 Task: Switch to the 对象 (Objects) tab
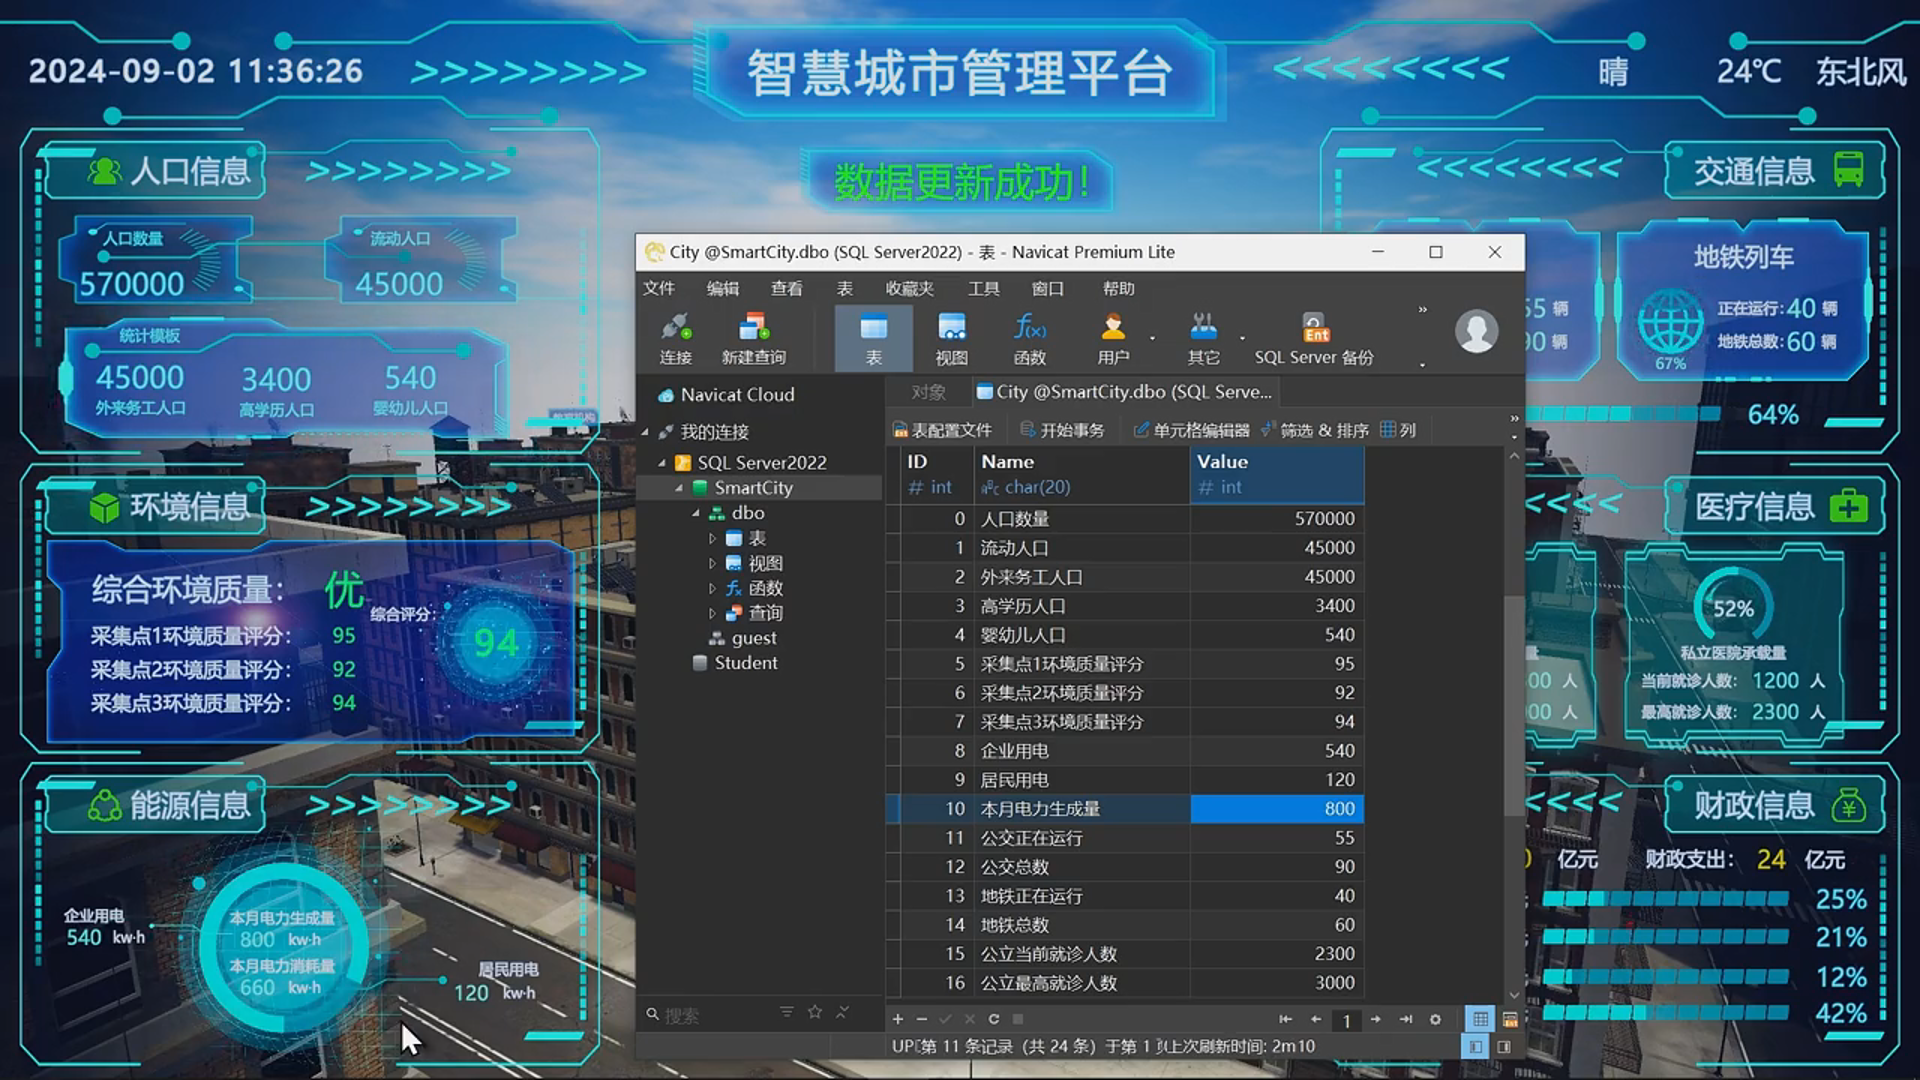(928, 392)
